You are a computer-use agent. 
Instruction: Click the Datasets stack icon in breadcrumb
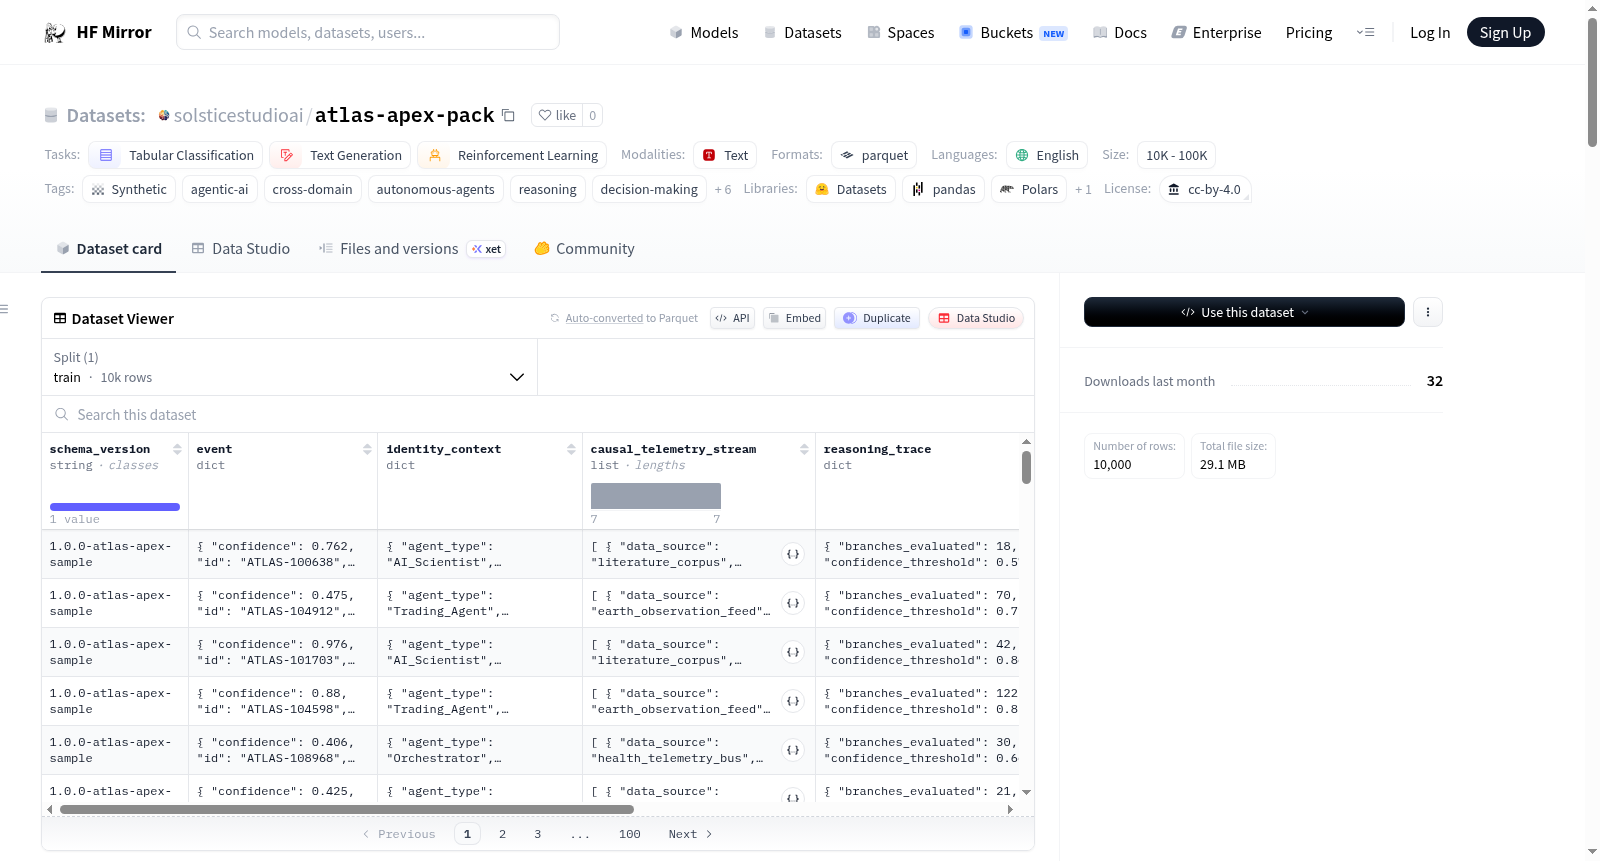point(51,115)
